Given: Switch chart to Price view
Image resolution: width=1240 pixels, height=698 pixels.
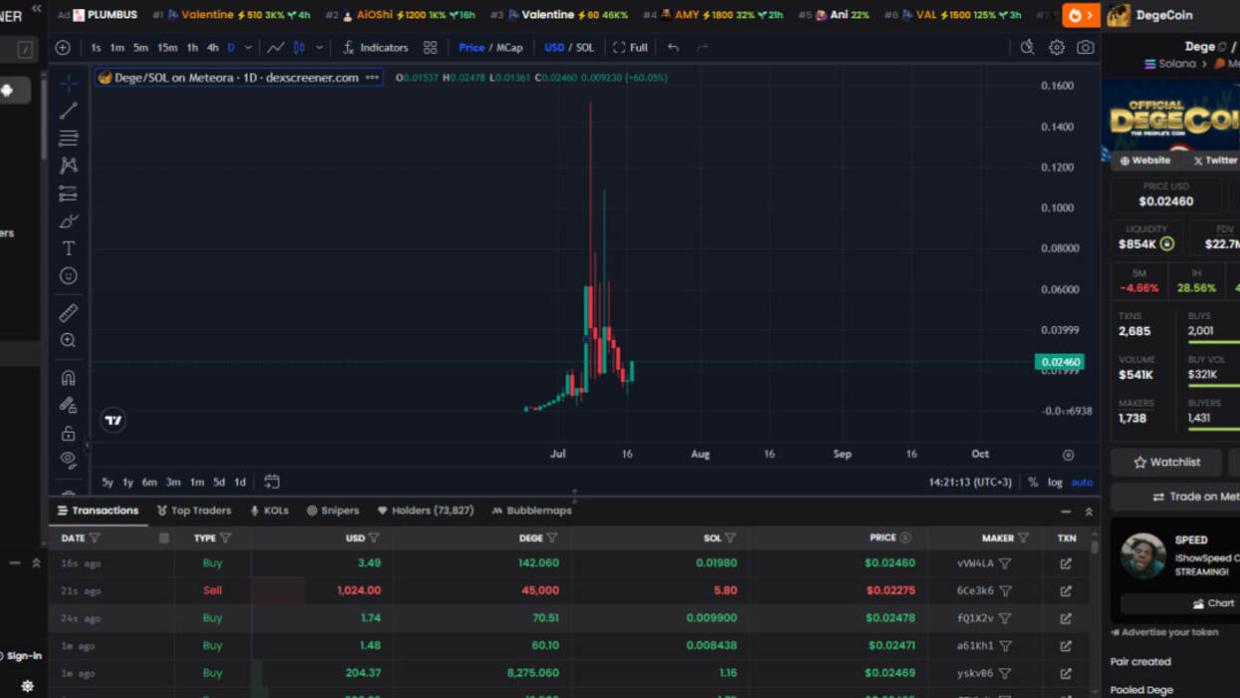Looking at the screenshot, I should click(471, 47).
